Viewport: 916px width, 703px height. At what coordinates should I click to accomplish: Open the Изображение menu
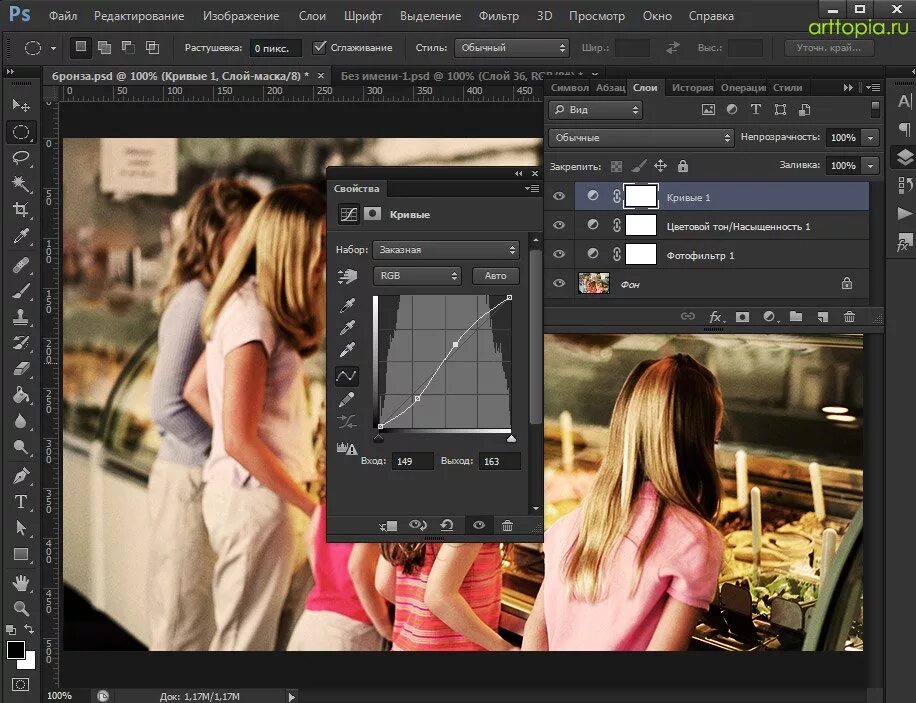pos(241,16)
